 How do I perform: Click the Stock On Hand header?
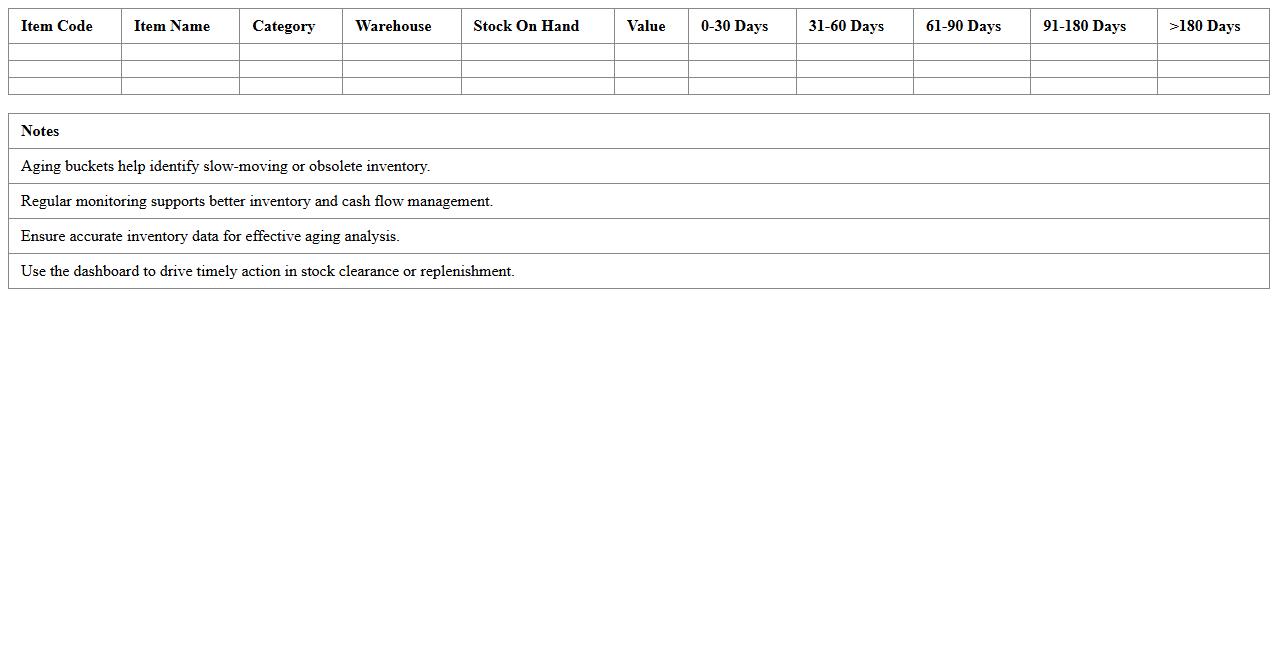point(526,26)
